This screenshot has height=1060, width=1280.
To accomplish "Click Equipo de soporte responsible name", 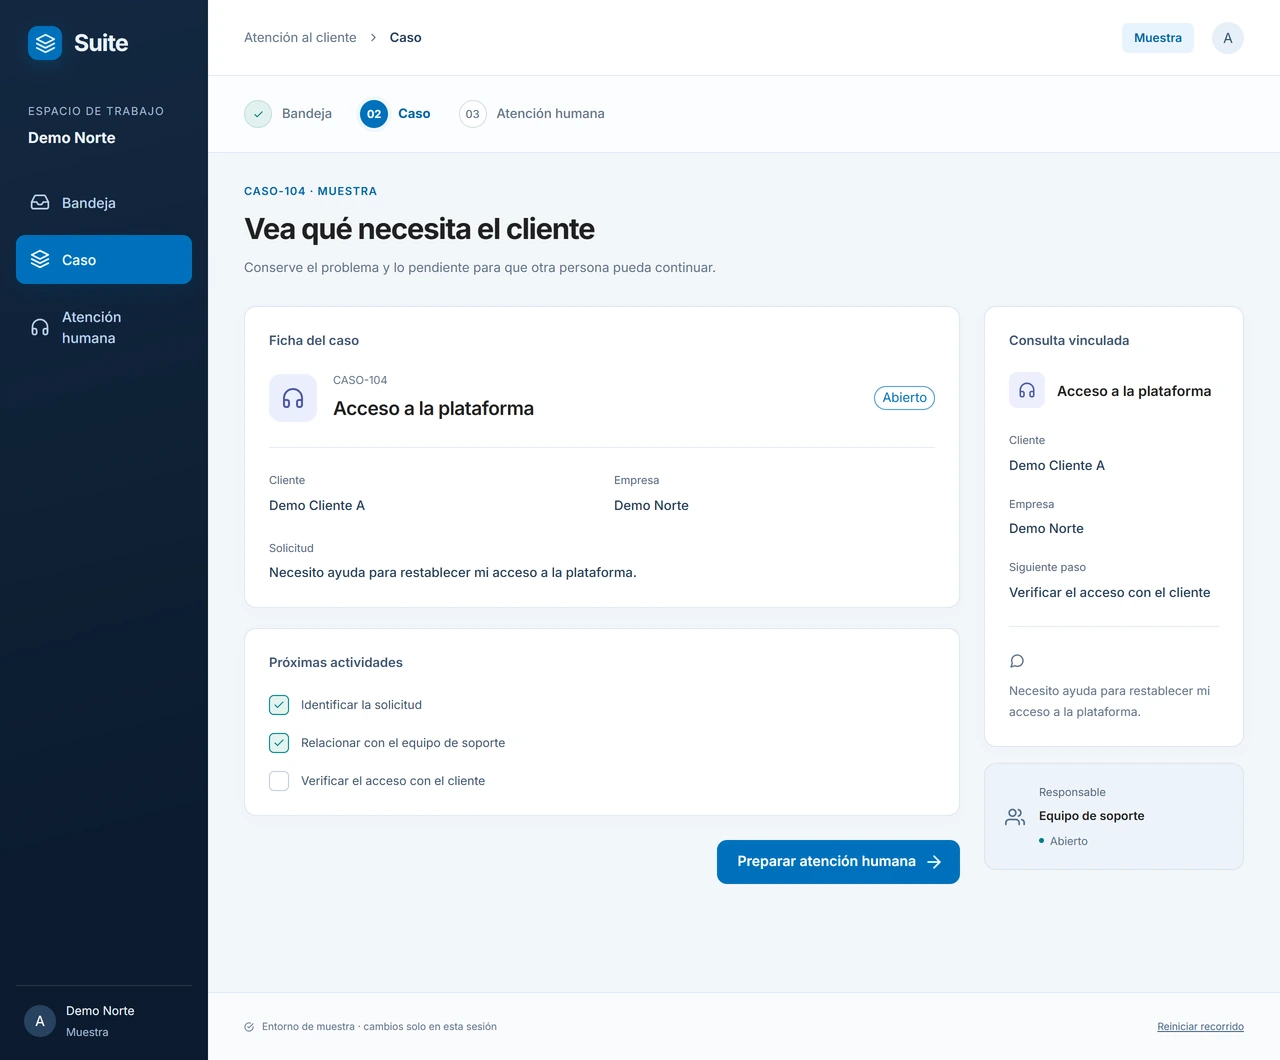I will click(1092, 816).
